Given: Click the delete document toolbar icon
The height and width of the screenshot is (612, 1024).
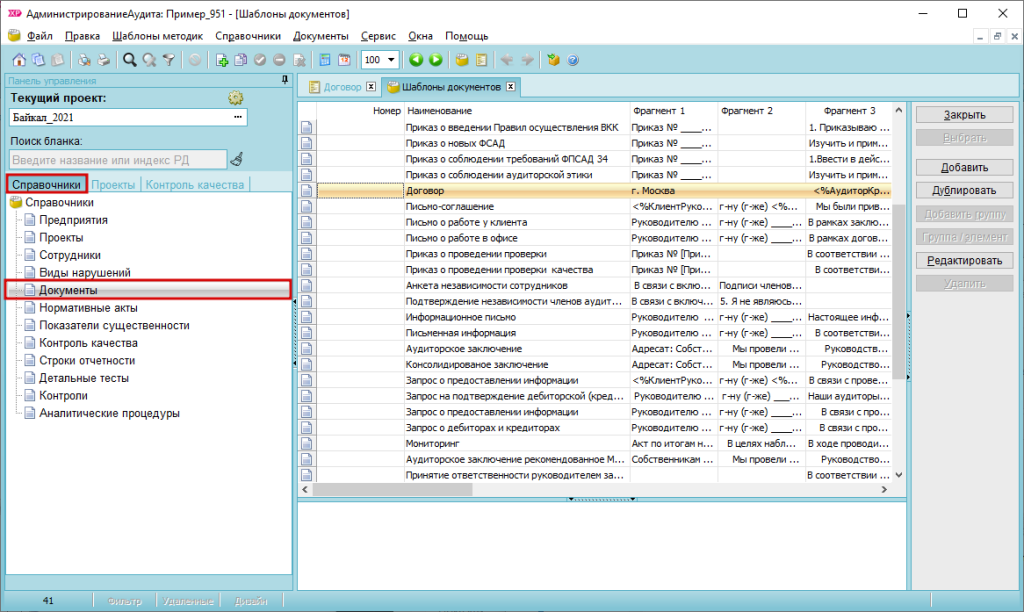Looking at the screenshot, I should click(299, 60).
